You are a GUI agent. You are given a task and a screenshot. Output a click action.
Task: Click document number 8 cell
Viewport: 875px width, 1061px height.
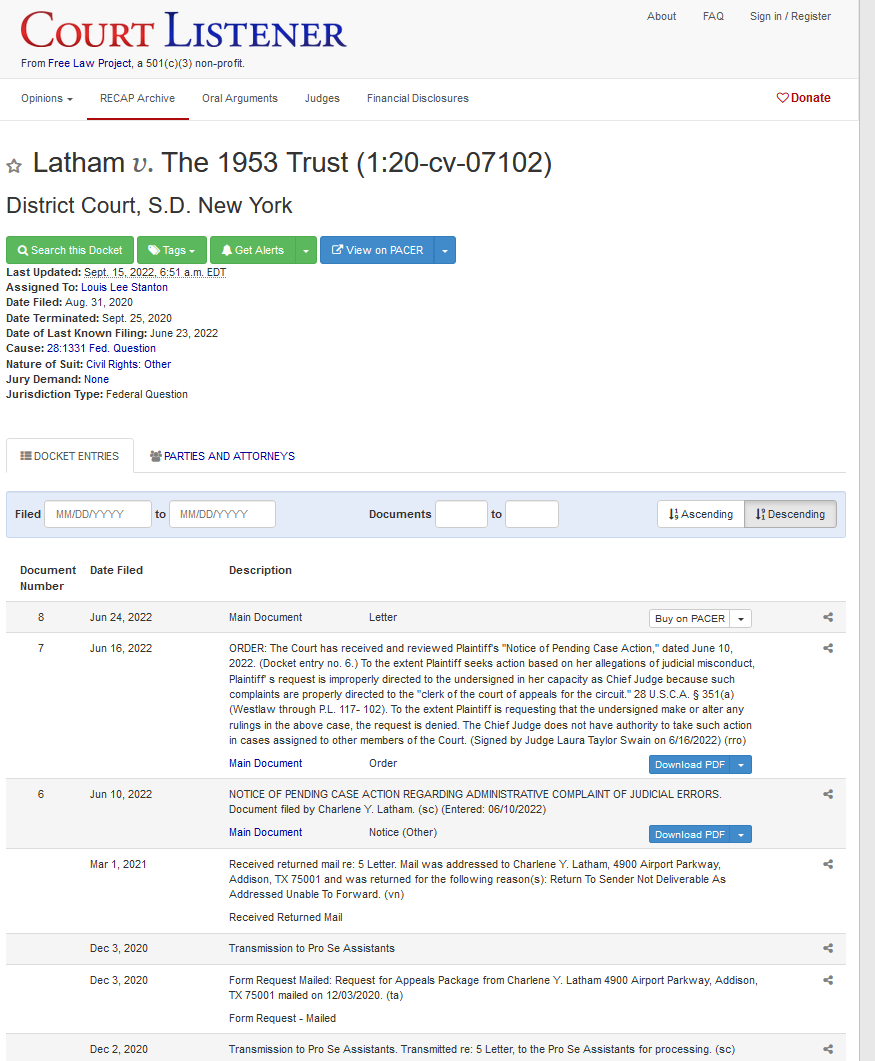41,617
